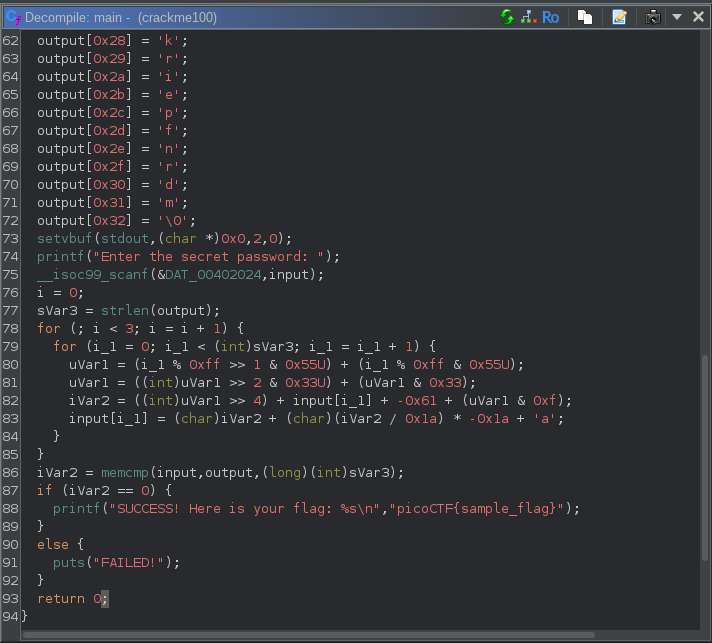
Task: Click the inner for keyword on line 79
Action: point(64,346)
